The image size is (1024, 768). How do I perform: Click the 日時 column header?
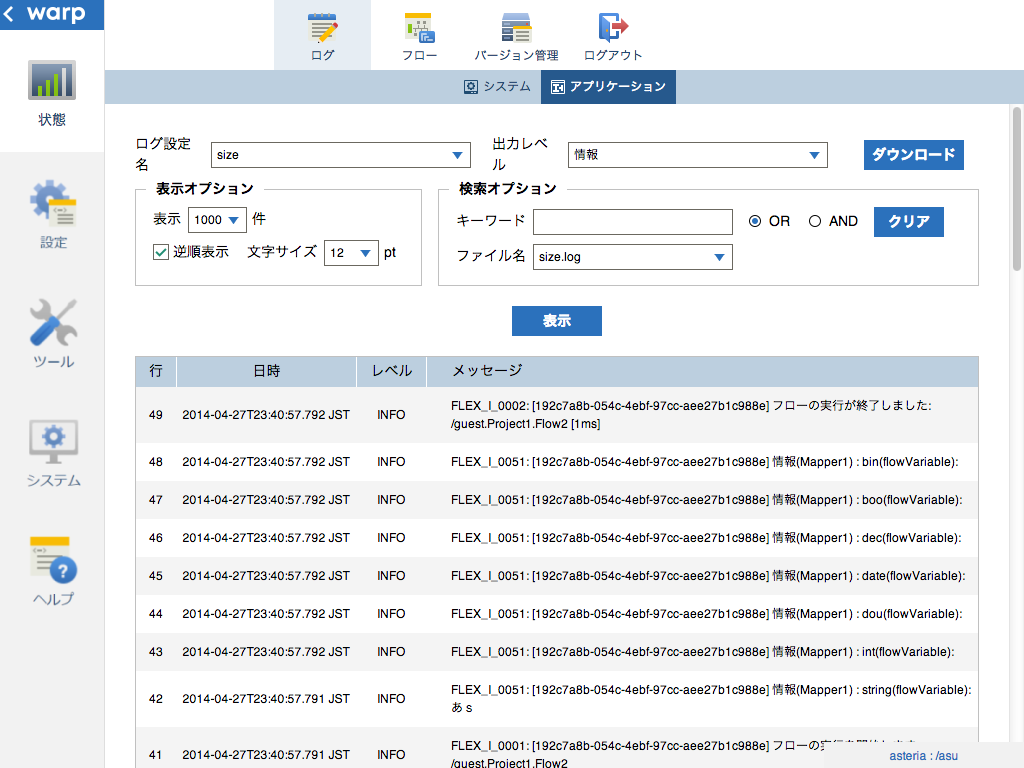(266, 371)
